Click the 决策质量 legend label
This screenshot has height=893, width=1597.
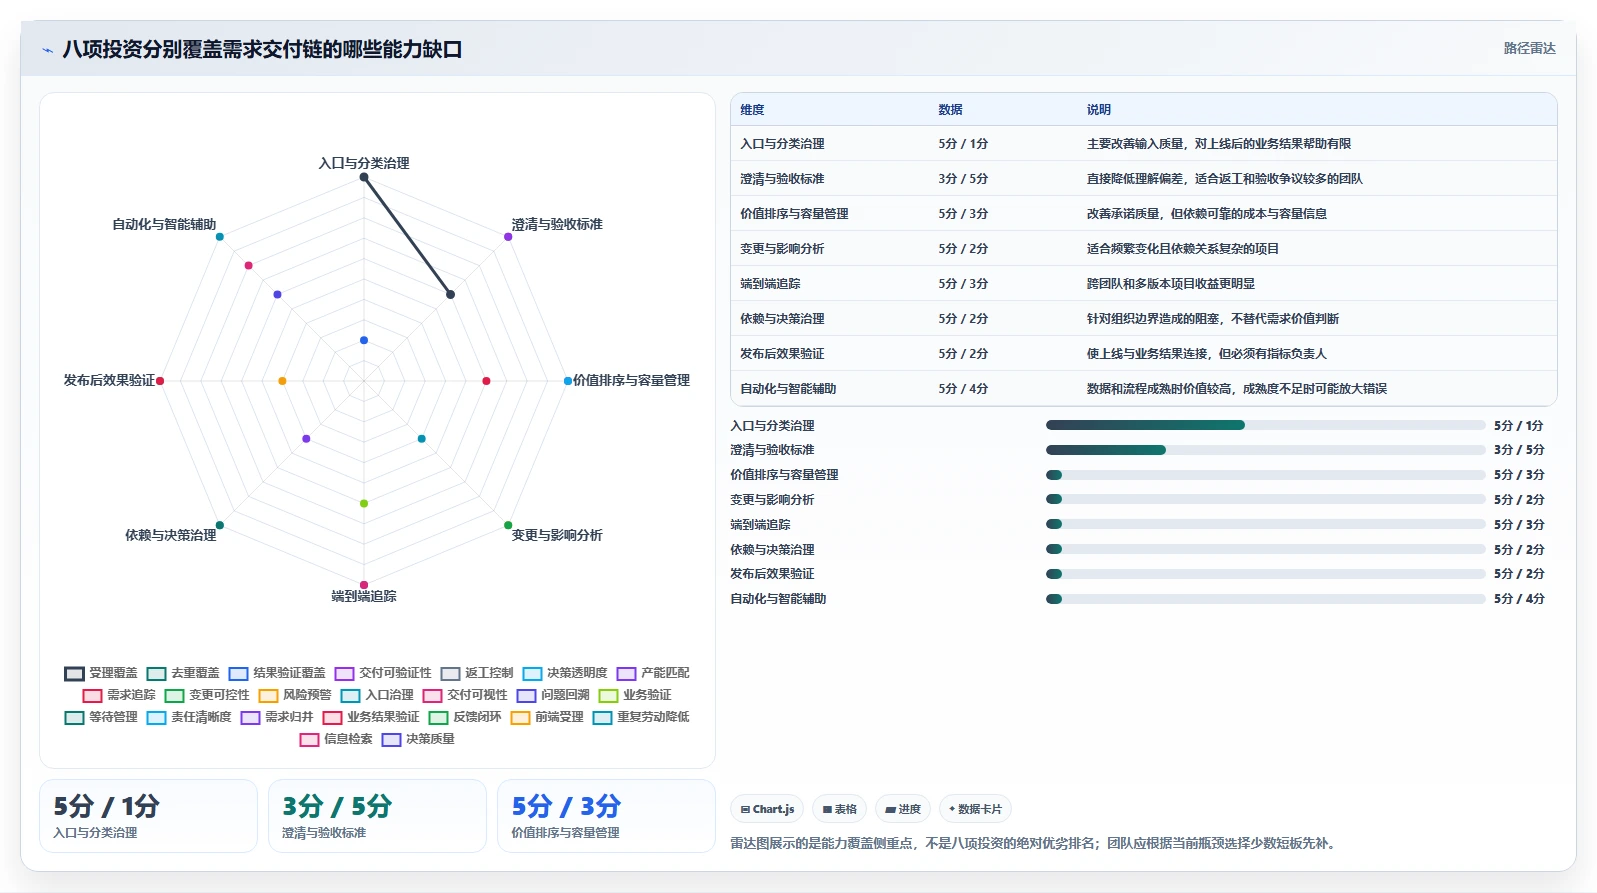coord(430,739)
